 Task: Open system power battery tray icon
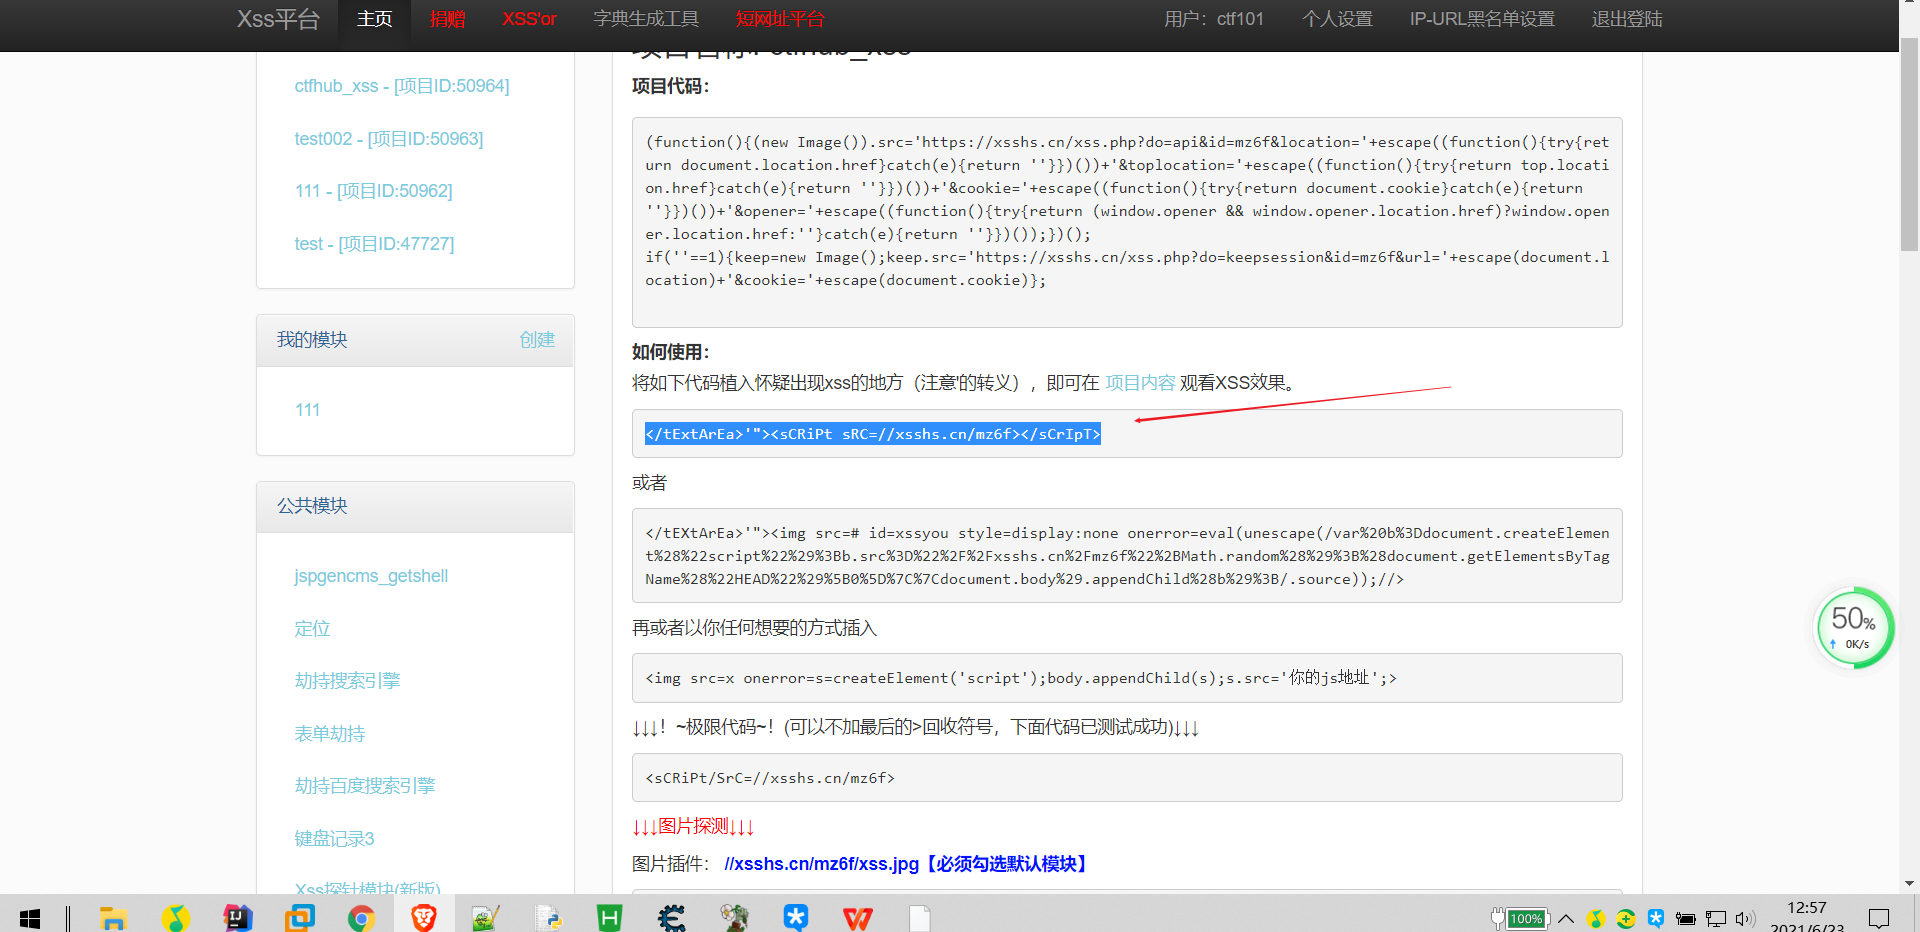pos(1686,919)
